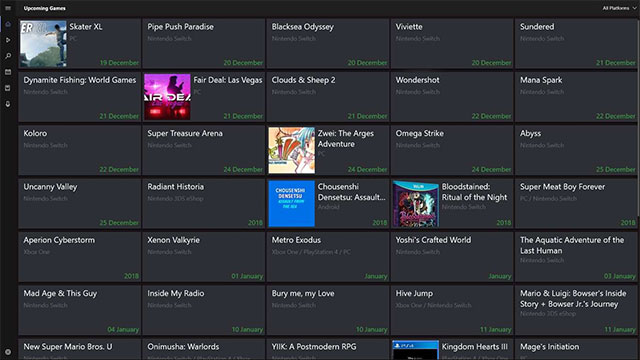Click the 01 January release date
The image size is (640, 360).
[x=247, y=276]
